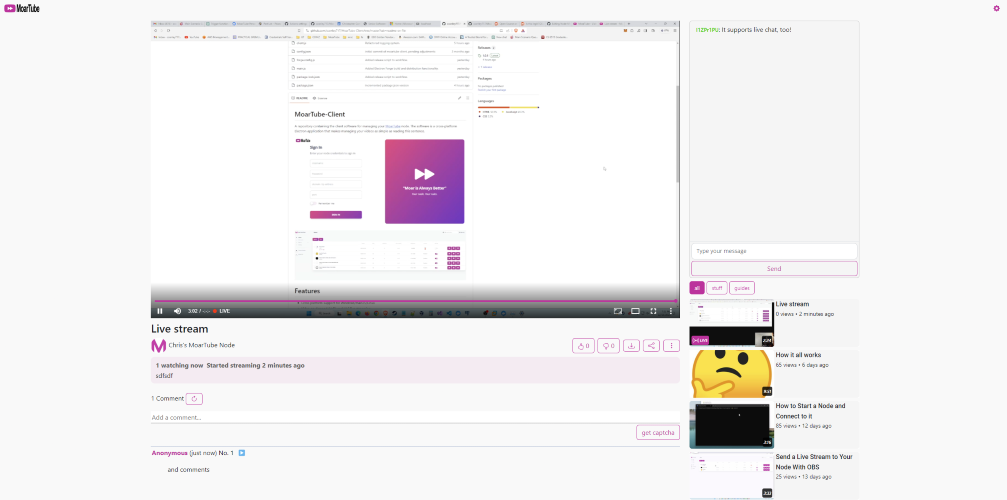Dislike the live stream with thumbs down
The width and height of the screenshot is (1007, 500).
pos(608,346)
